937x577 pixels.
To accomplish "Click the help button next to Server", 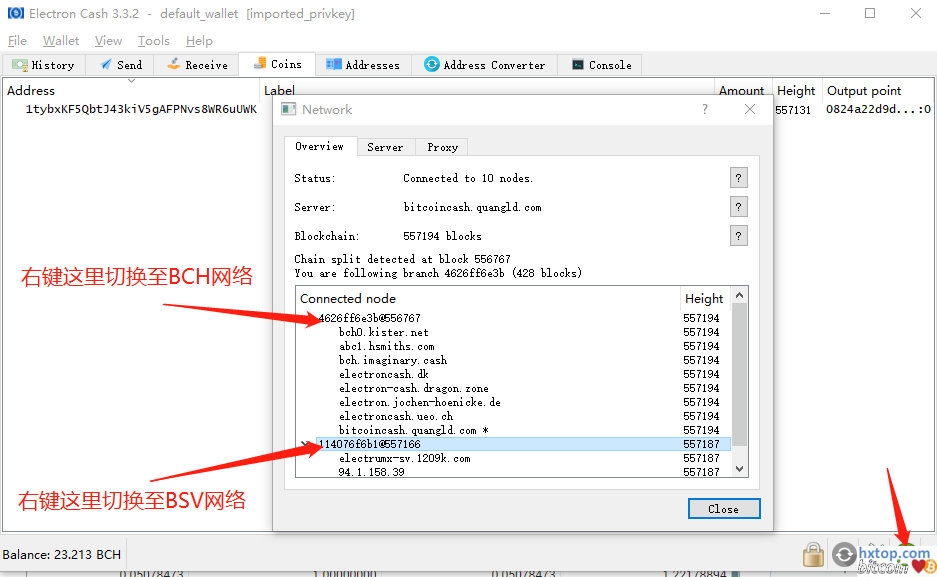I will click(x=739, y=207).
